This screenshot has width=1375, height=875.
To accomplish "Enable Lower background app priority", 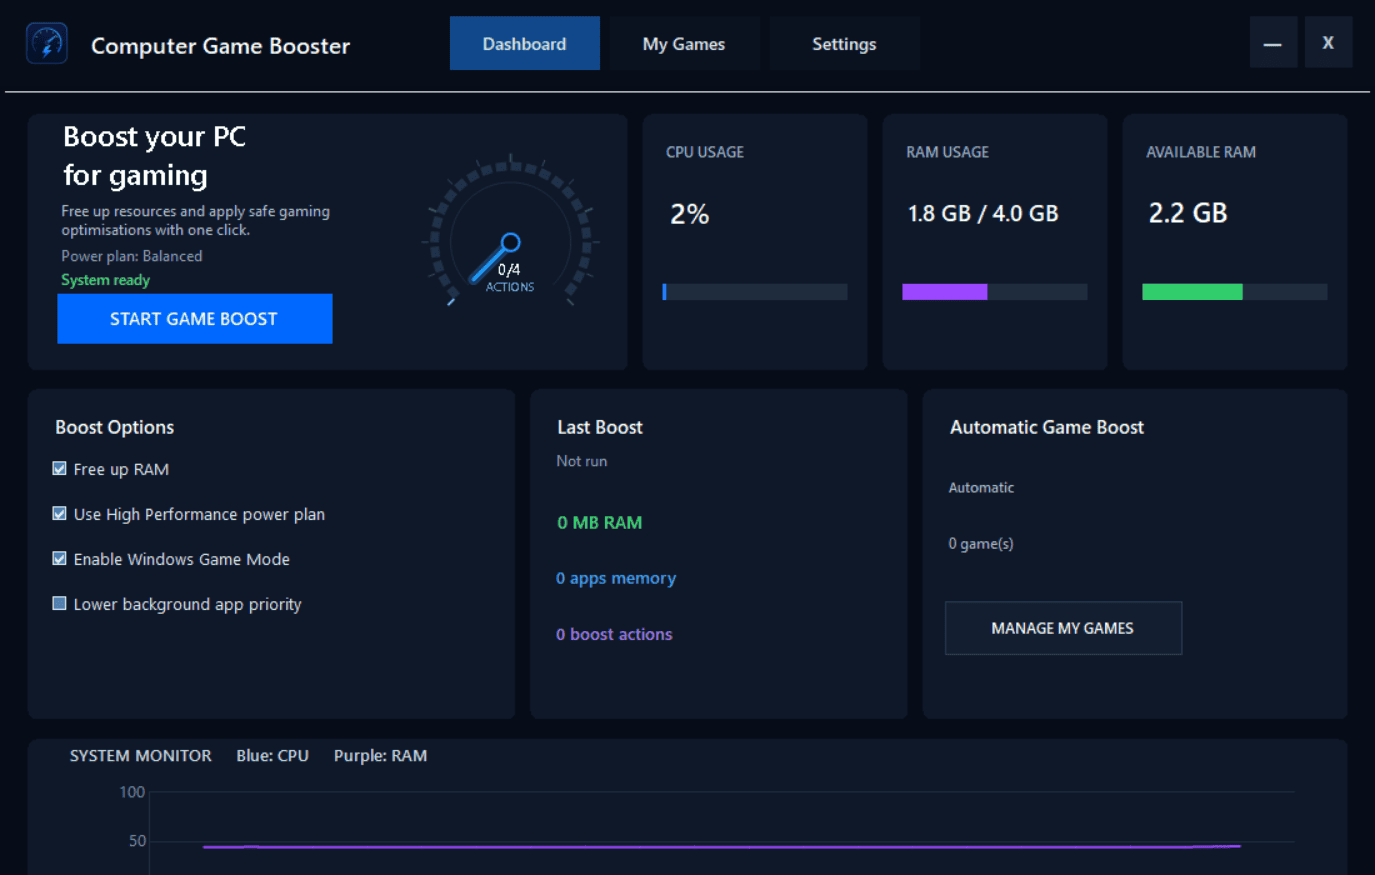I will [x=59, y=604].
